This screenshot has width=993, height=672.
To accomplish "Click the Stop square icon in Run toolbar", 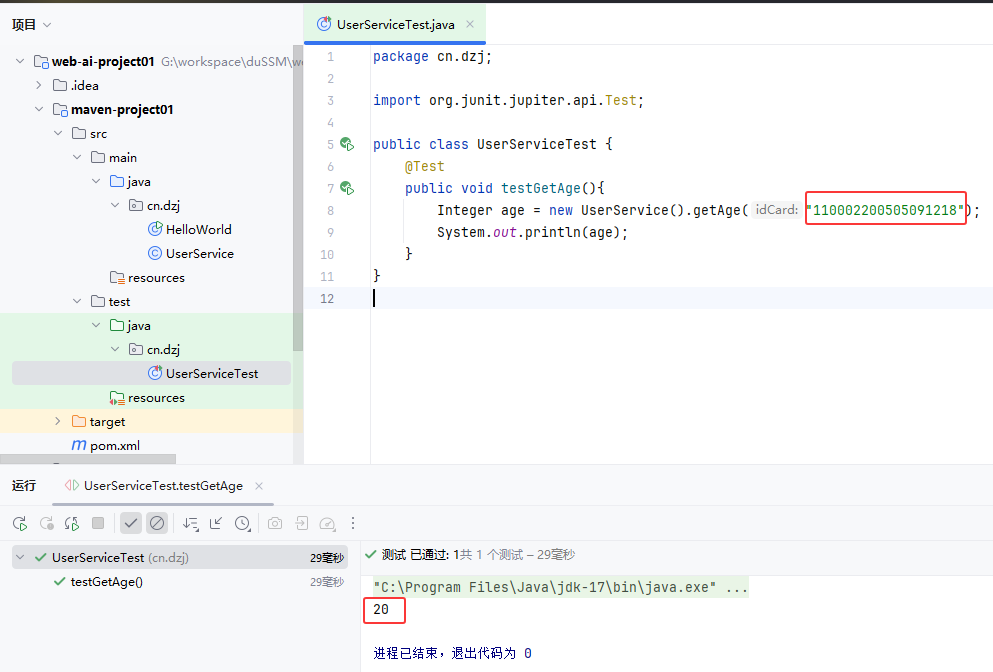I will [x=98, y=523].
